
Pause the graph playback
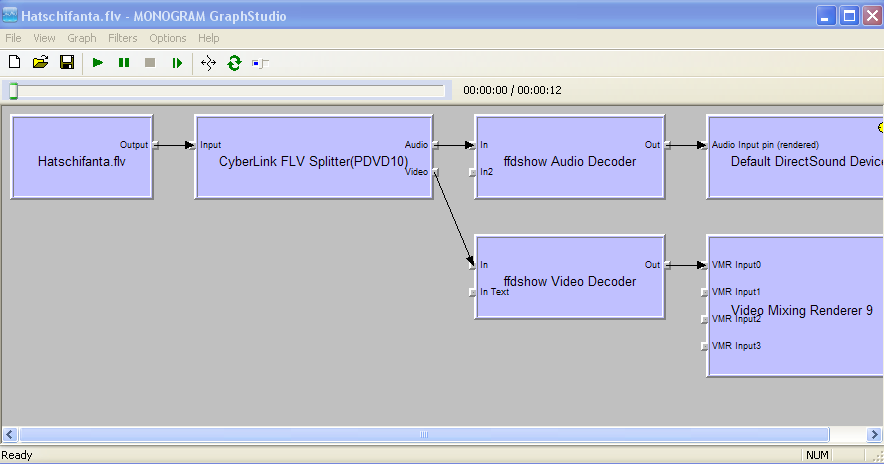coord(124,63)
